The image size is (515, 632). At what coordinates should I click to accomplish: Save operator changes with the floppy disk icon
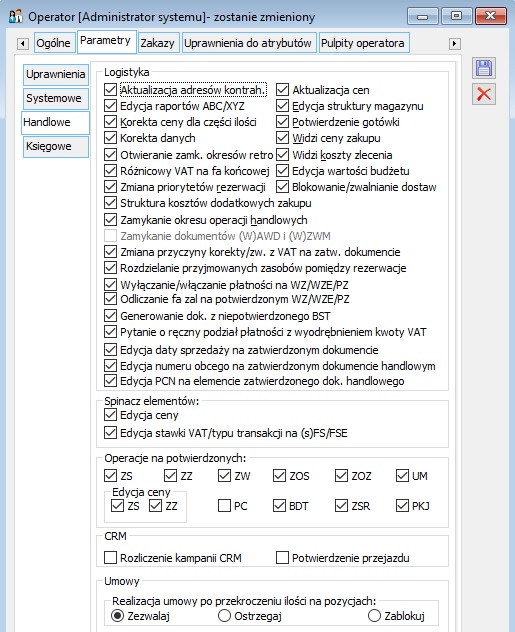click(484, 69)
